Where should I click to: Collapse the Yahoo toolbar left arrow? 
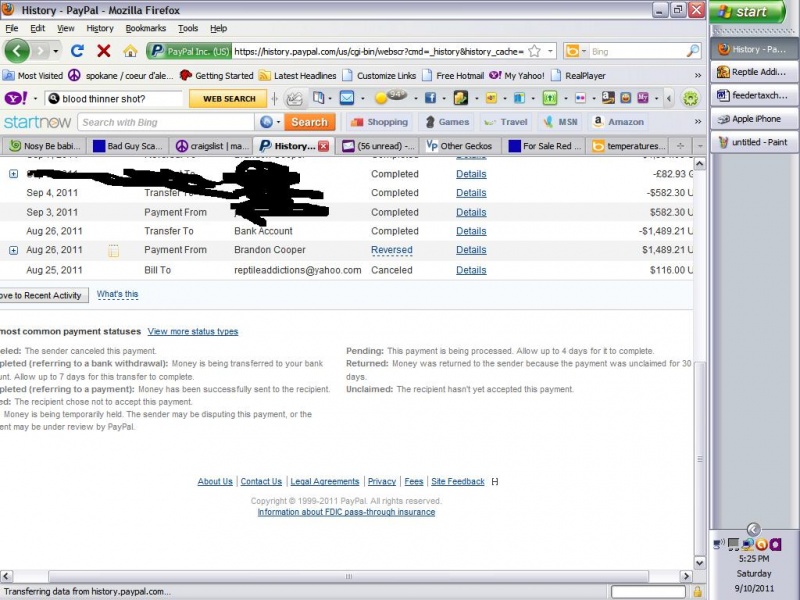tap(669, 98)
